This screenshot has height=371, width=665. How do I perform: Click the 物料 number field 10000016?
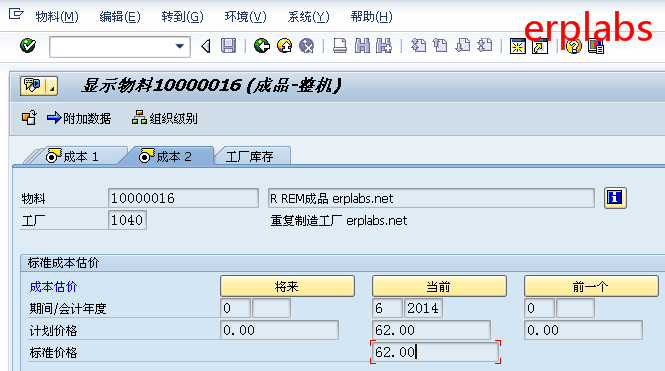[x=183, y=198]
